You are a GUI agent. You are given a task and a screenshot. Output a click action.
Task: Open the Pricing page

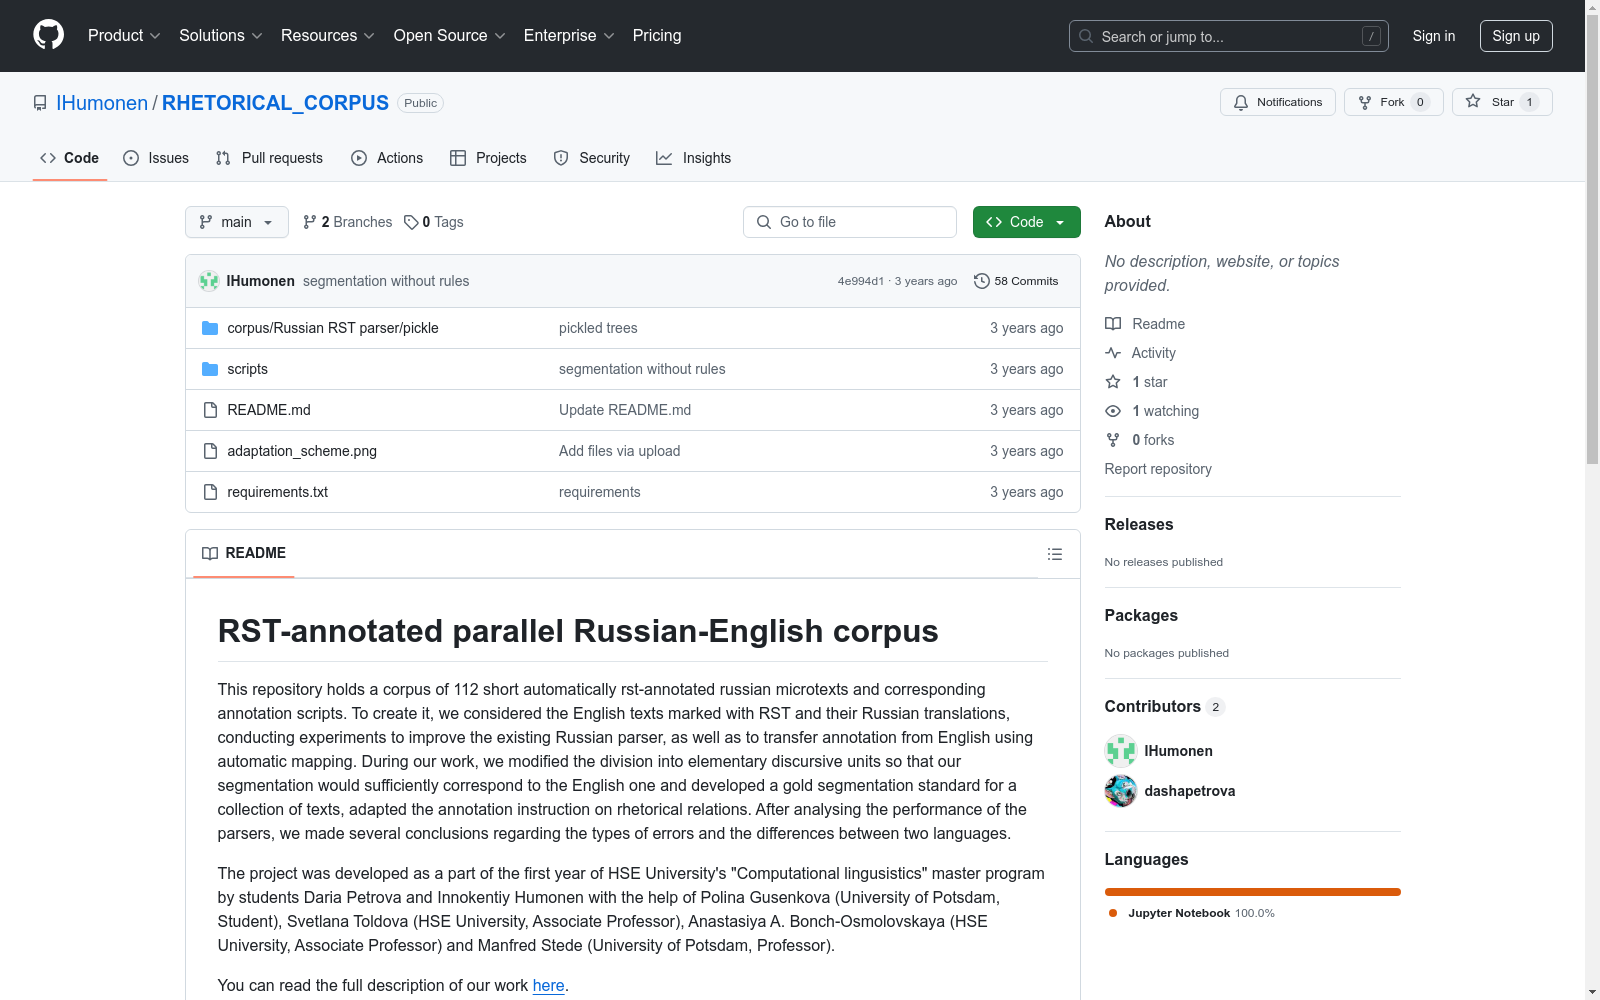657,35
